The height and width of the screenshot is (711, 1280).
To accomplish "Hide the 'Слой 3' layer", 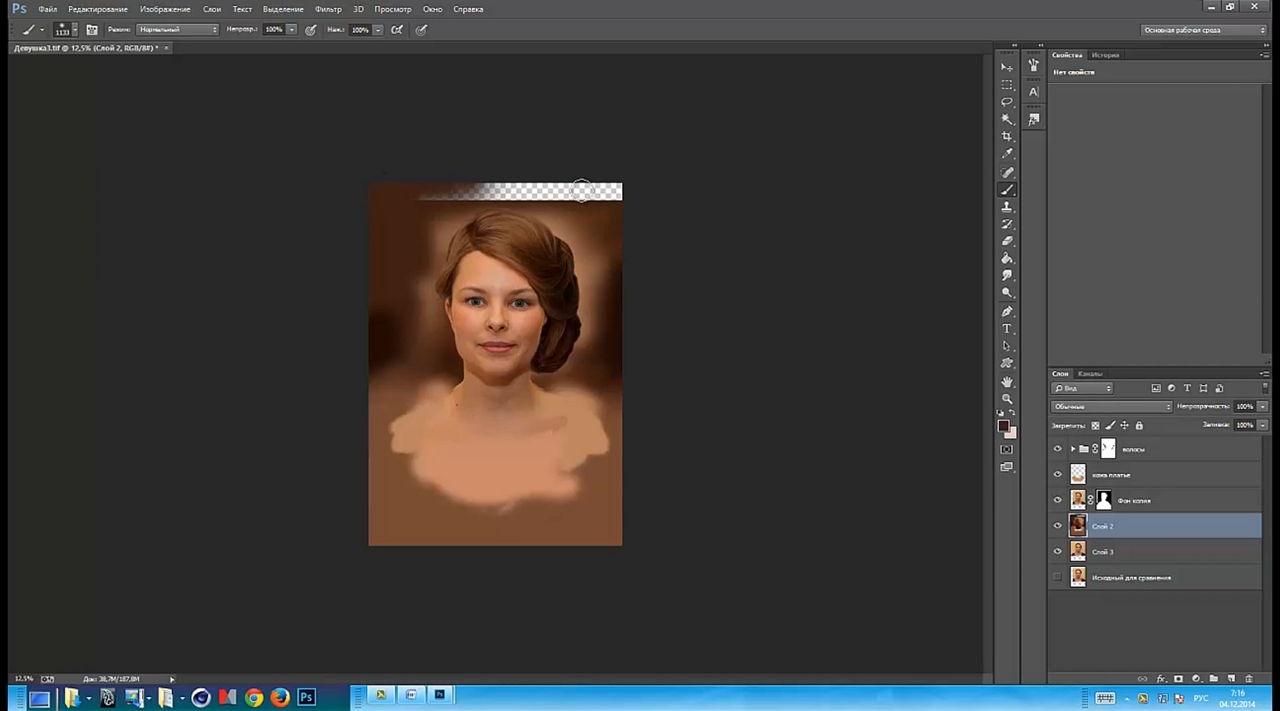I will (x=1058, y=551).
